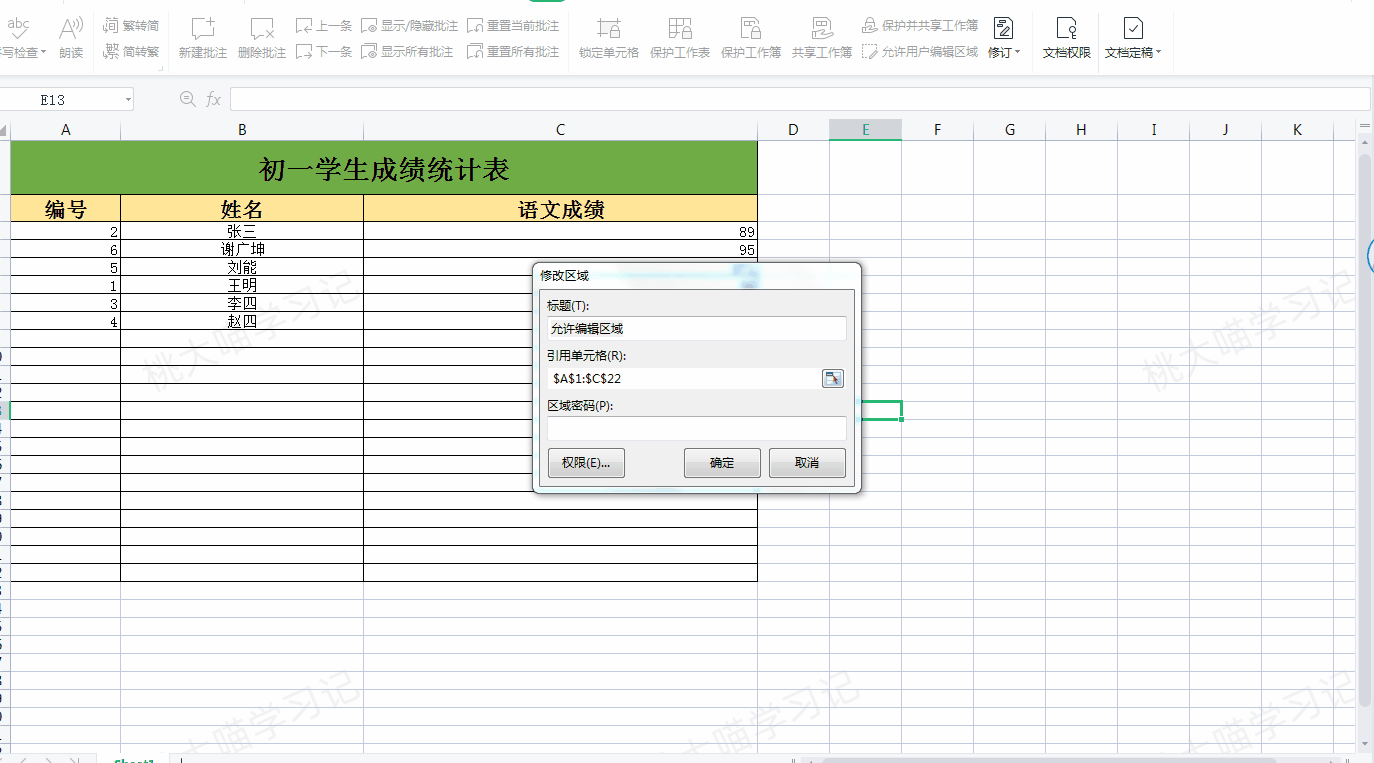1374x763 pixels.
Task: Expand the Name Box dropdown arrow
Action: coord(128,100)
